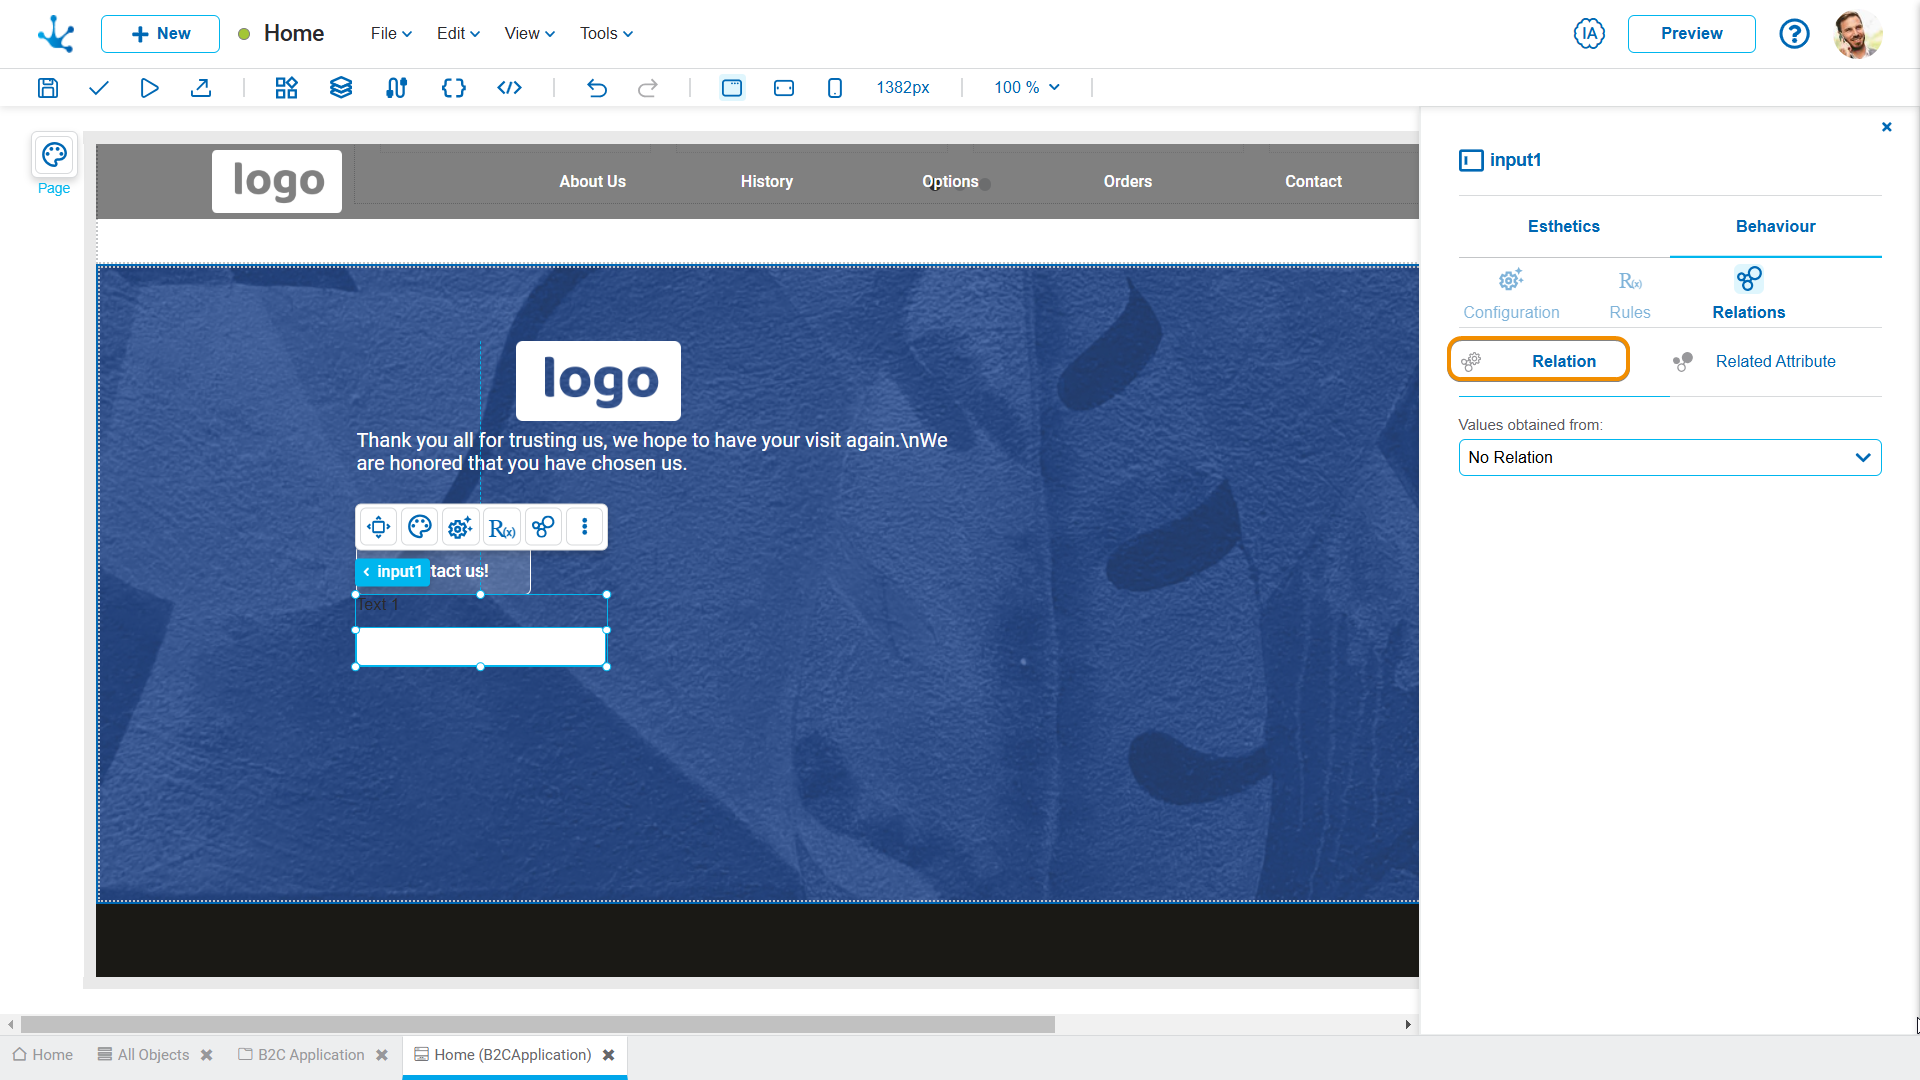
Task: Click the Run play icon
Action: [149, 88]
